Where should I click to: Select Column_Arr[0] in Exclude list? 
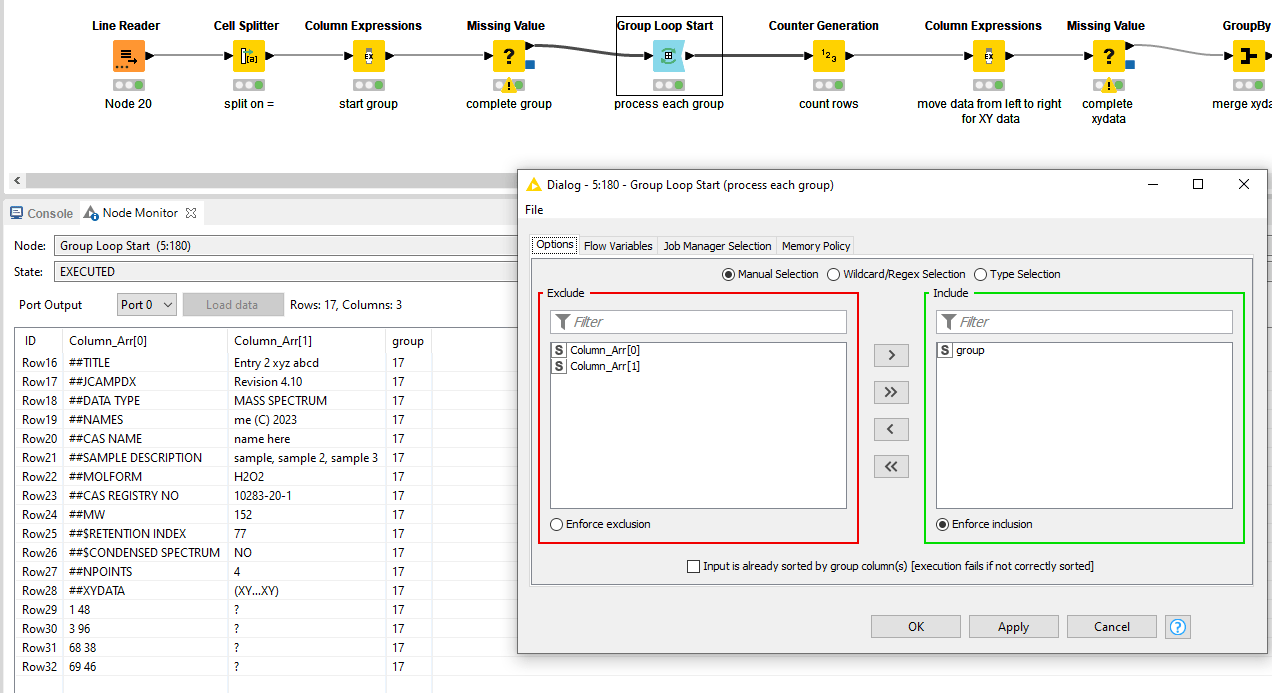click(698, 350)
